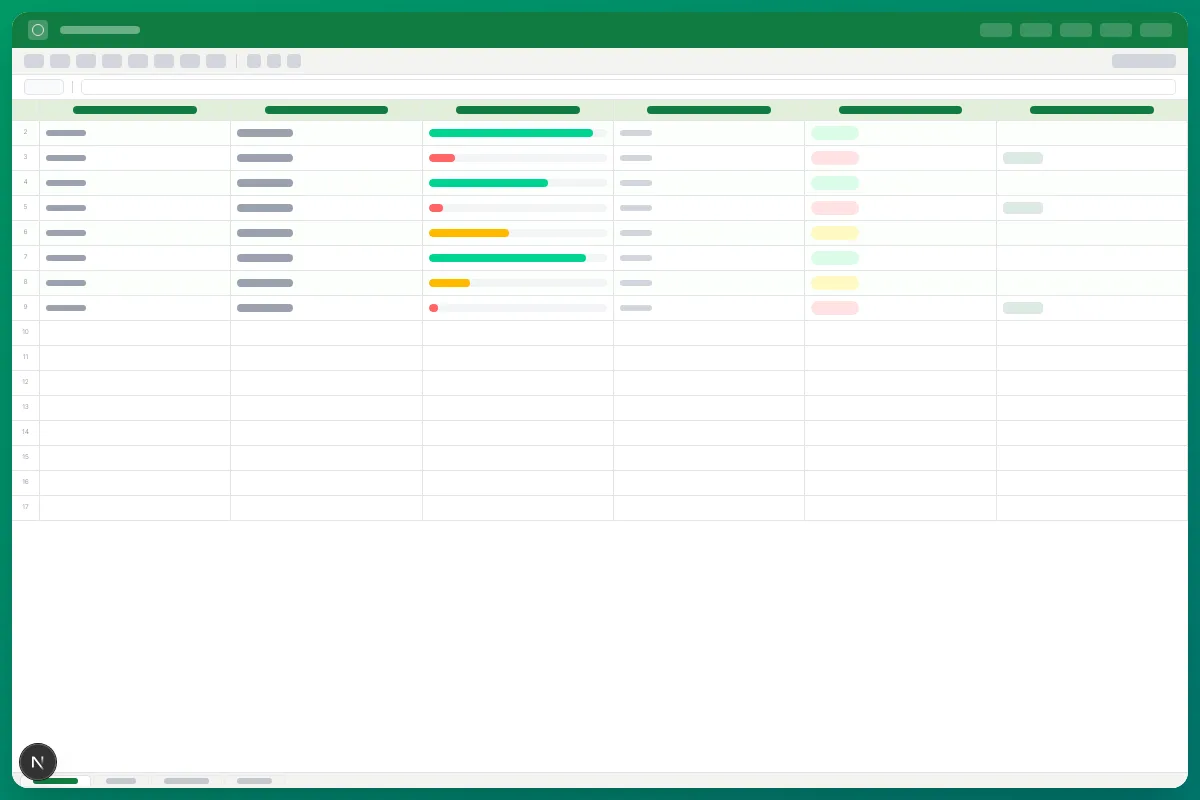Click the eighth toolbar button before the divider
This screenshot has height=800, width=1200.
click(x=216, y=61)
